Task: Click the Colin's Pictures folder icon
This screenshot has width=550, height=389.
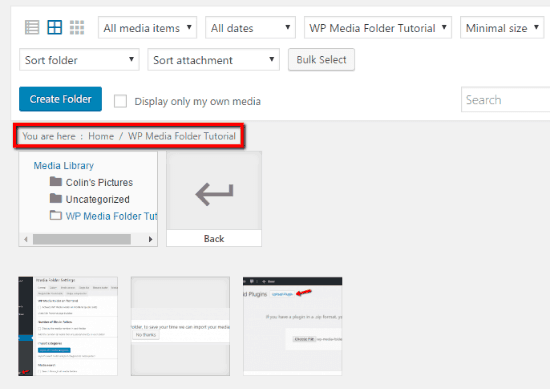Action: (x=56, y=181)
